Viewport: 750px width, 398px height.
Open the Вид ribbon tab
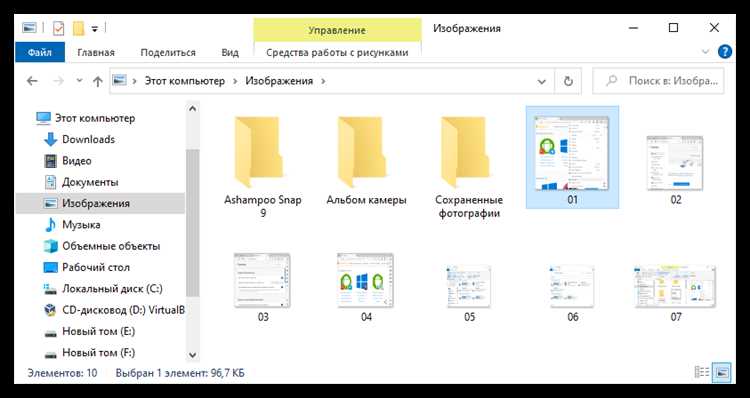point(230,52)
